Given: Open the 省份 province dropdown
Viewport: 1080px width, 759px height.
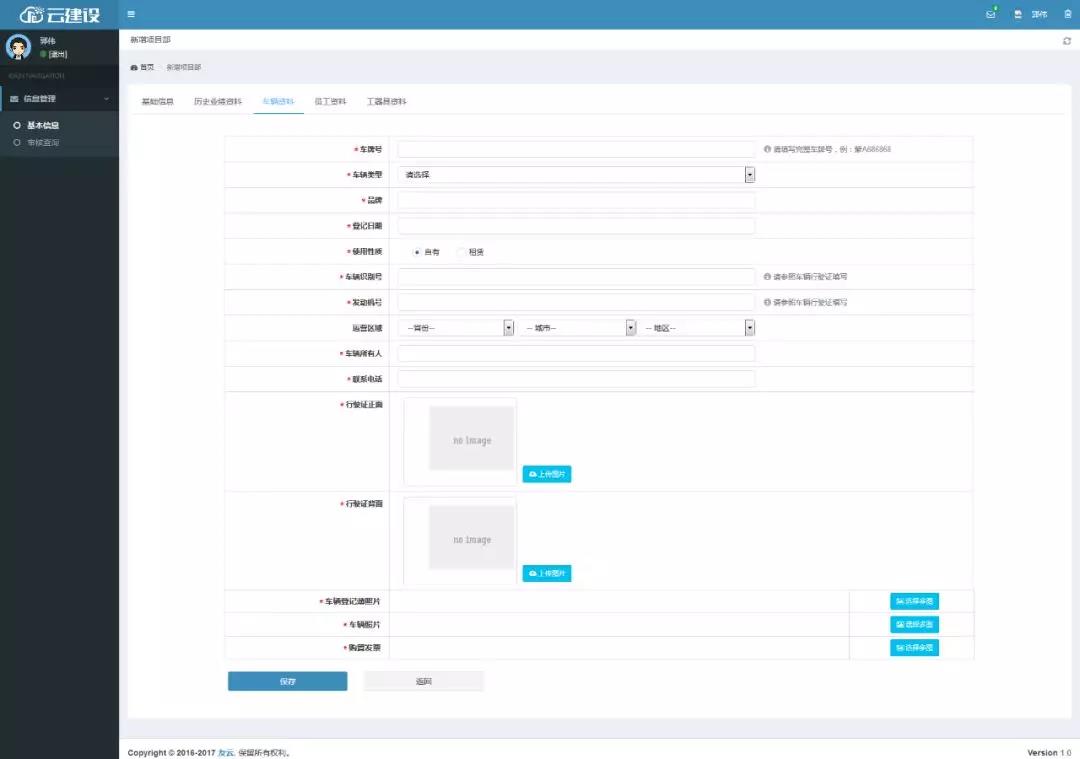Looking at the screenshot, I should (x=456, y=328).
